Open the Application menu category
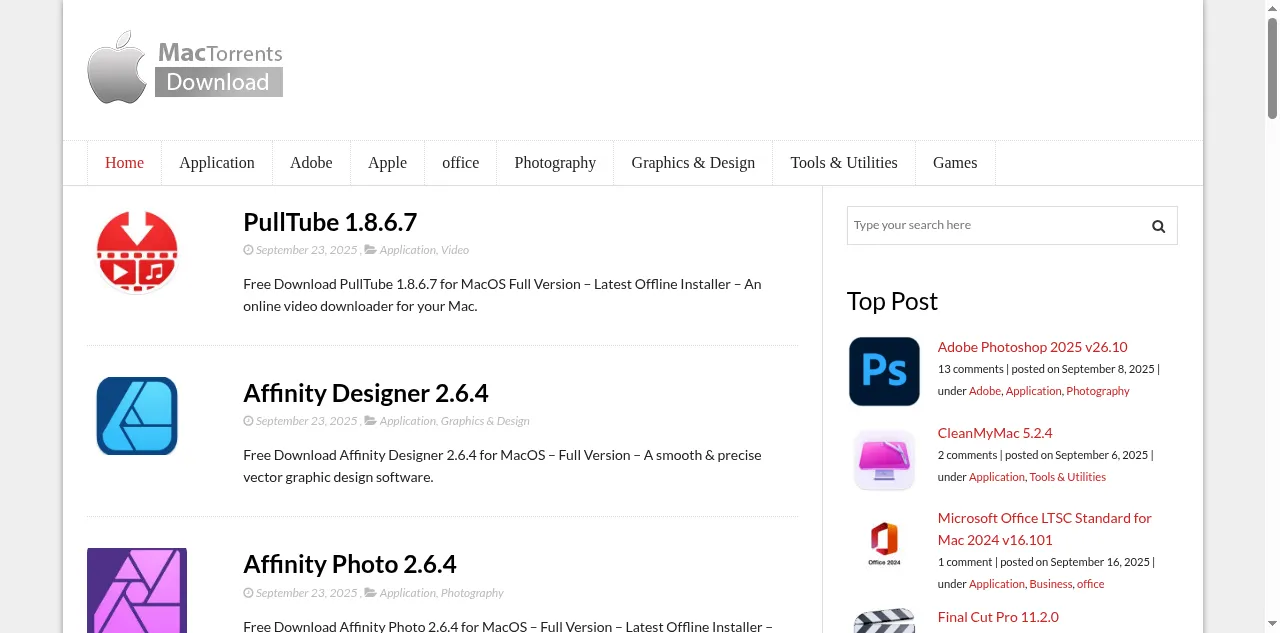Viewport: 1280px width, 633px height. point(217,163)
